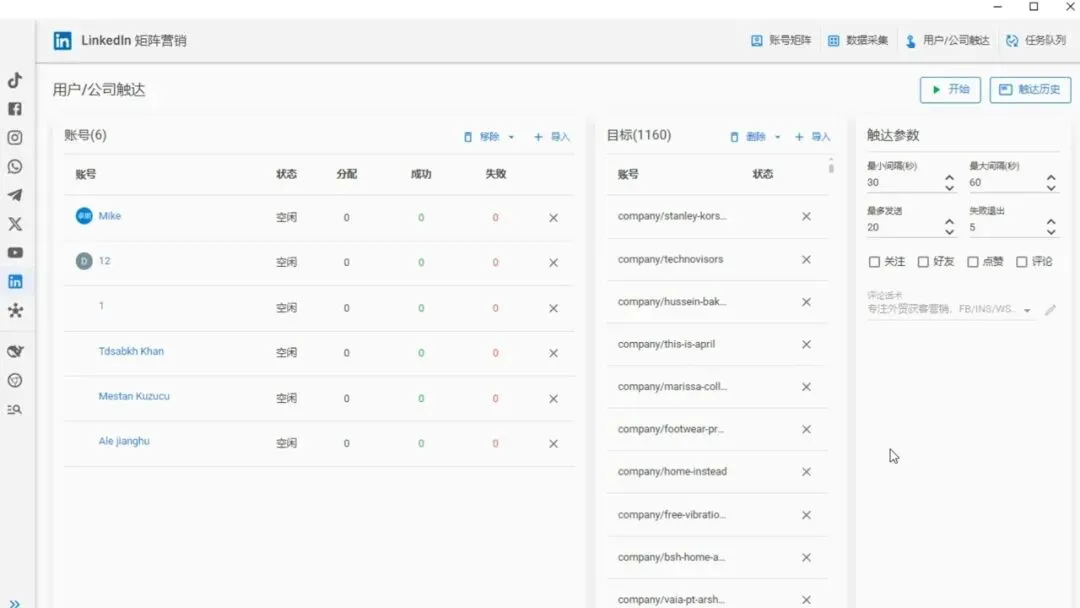This screenshot has width=1080, height=608.
Task: Click the LinkedIn logo in header
Action: (x=62, y=41)
